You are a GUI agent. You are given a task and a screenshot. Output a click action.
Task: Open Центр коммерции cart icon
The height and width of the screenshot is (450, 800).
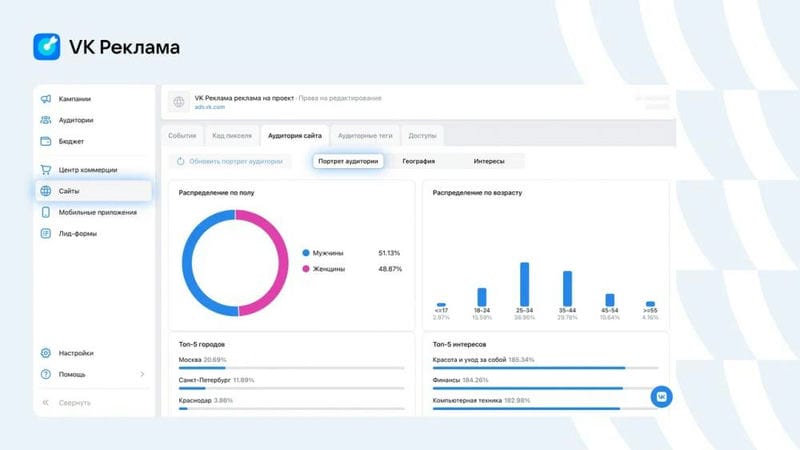point(45,169)
